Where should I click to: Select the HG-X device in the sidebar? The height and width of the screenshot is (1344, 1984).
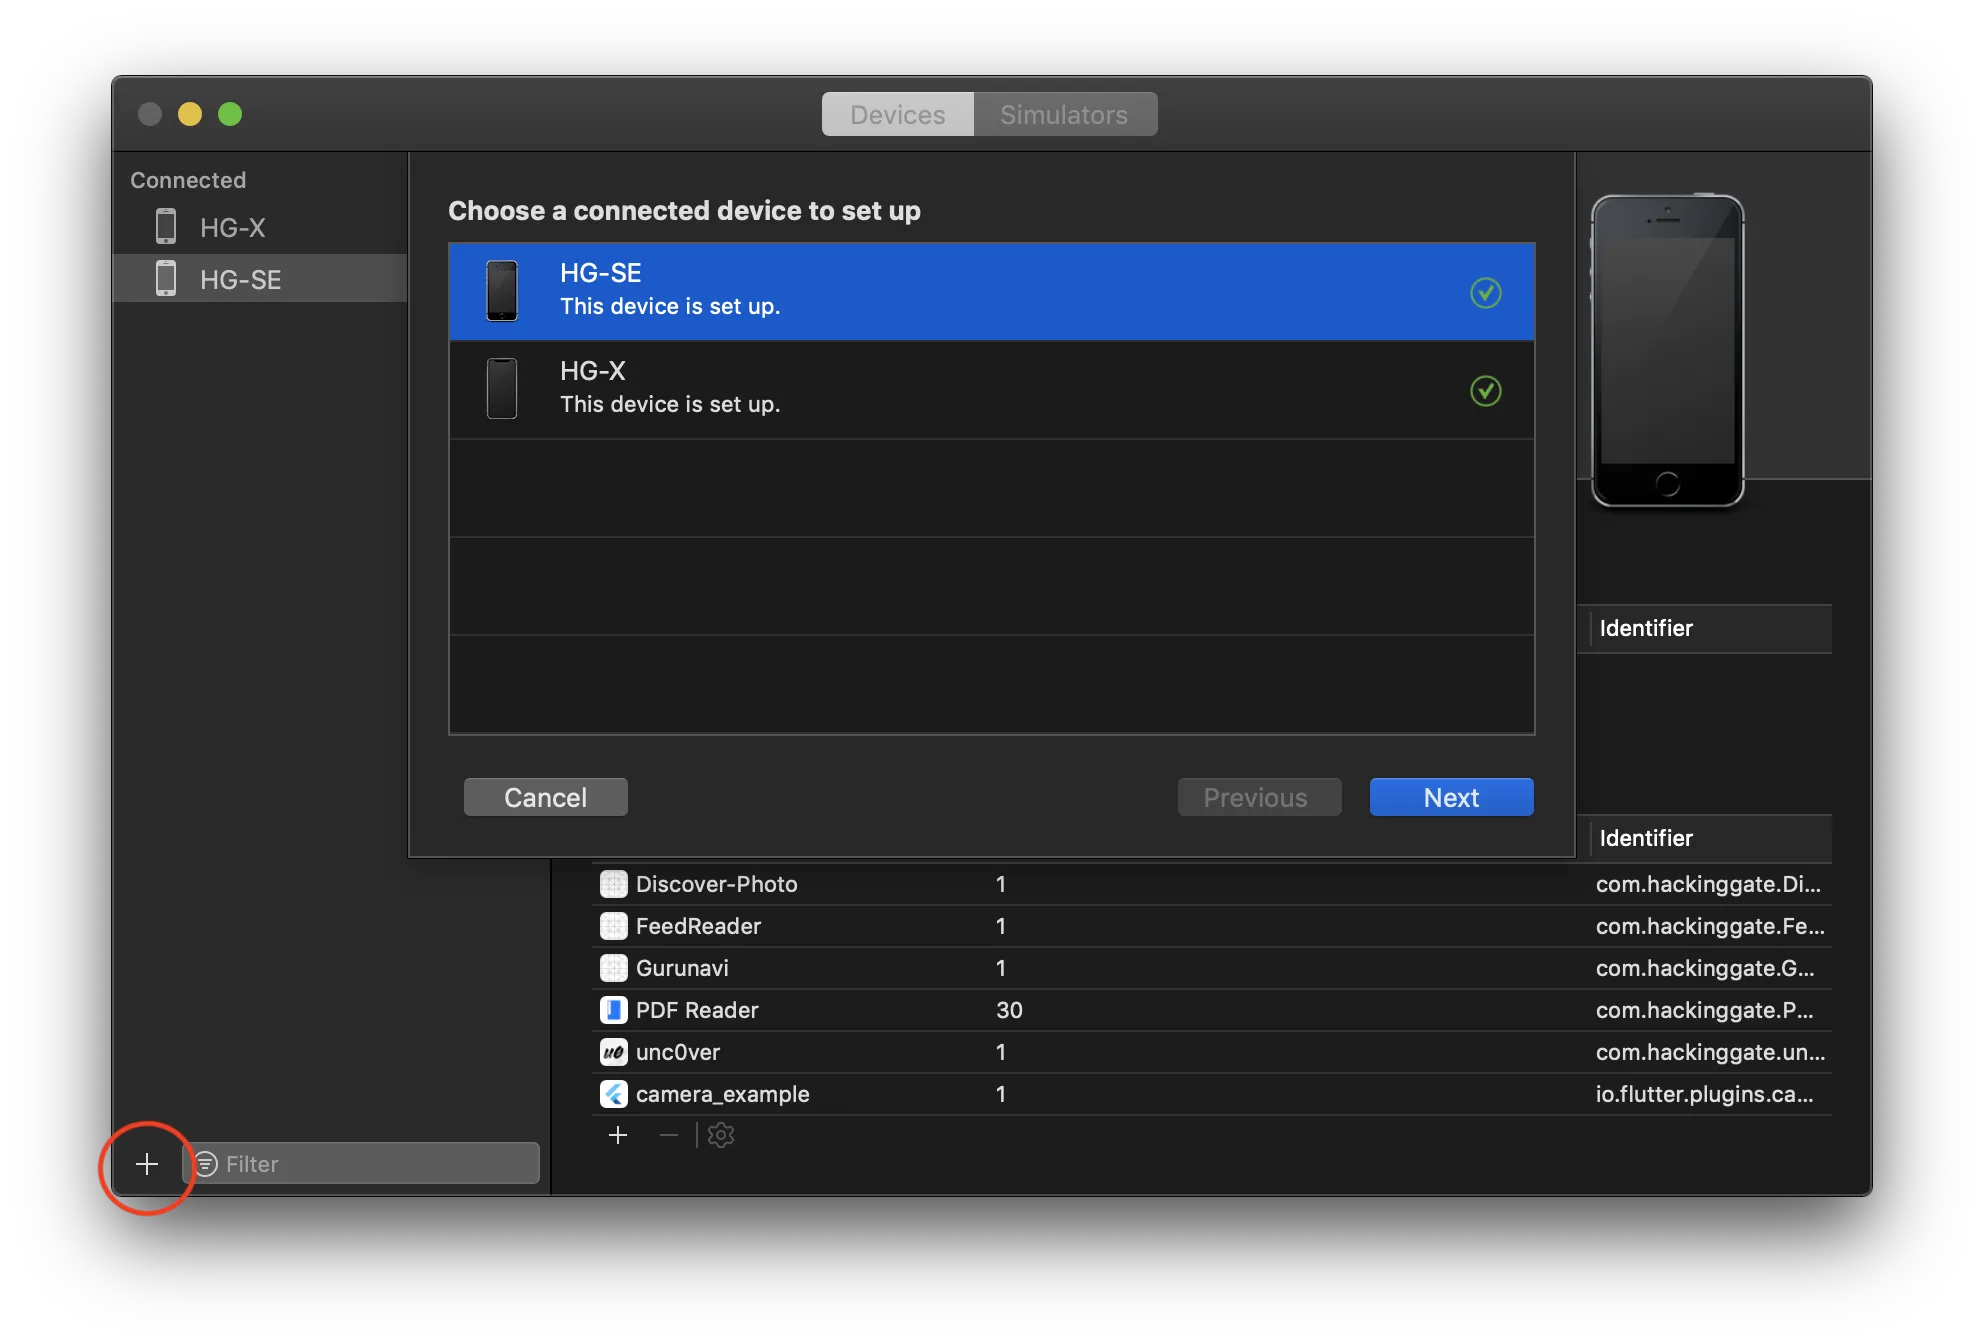(232, 227)
